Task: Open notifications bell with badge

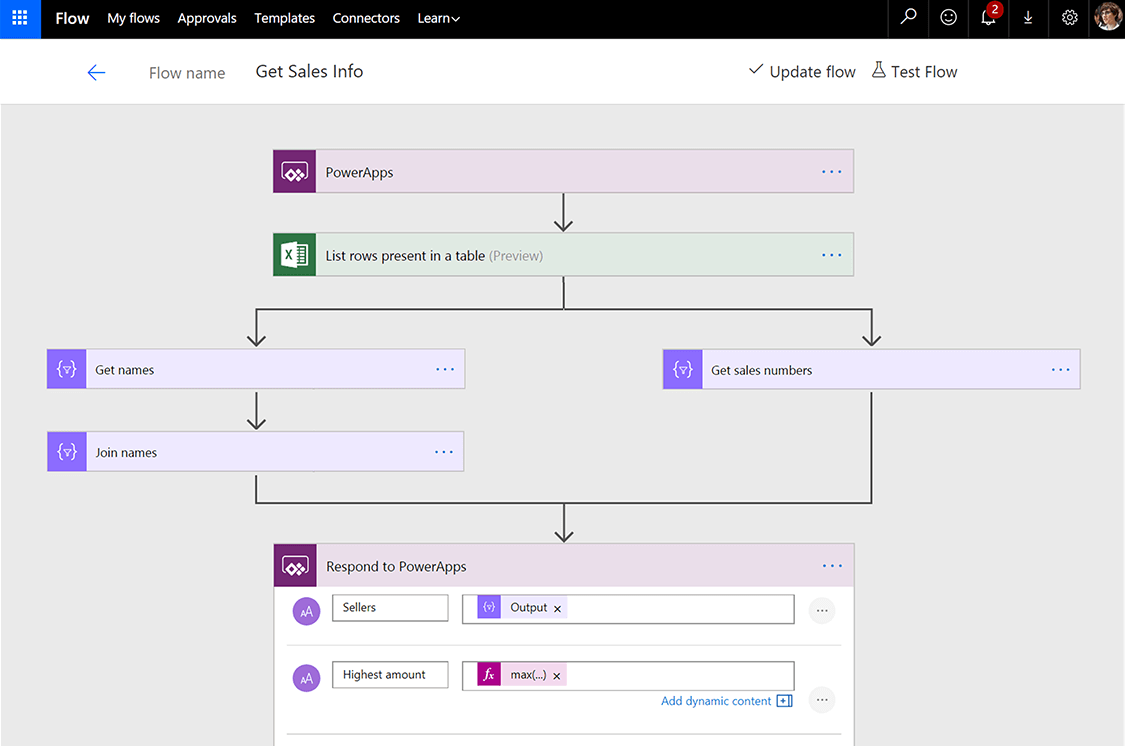Action: (989, 17)
